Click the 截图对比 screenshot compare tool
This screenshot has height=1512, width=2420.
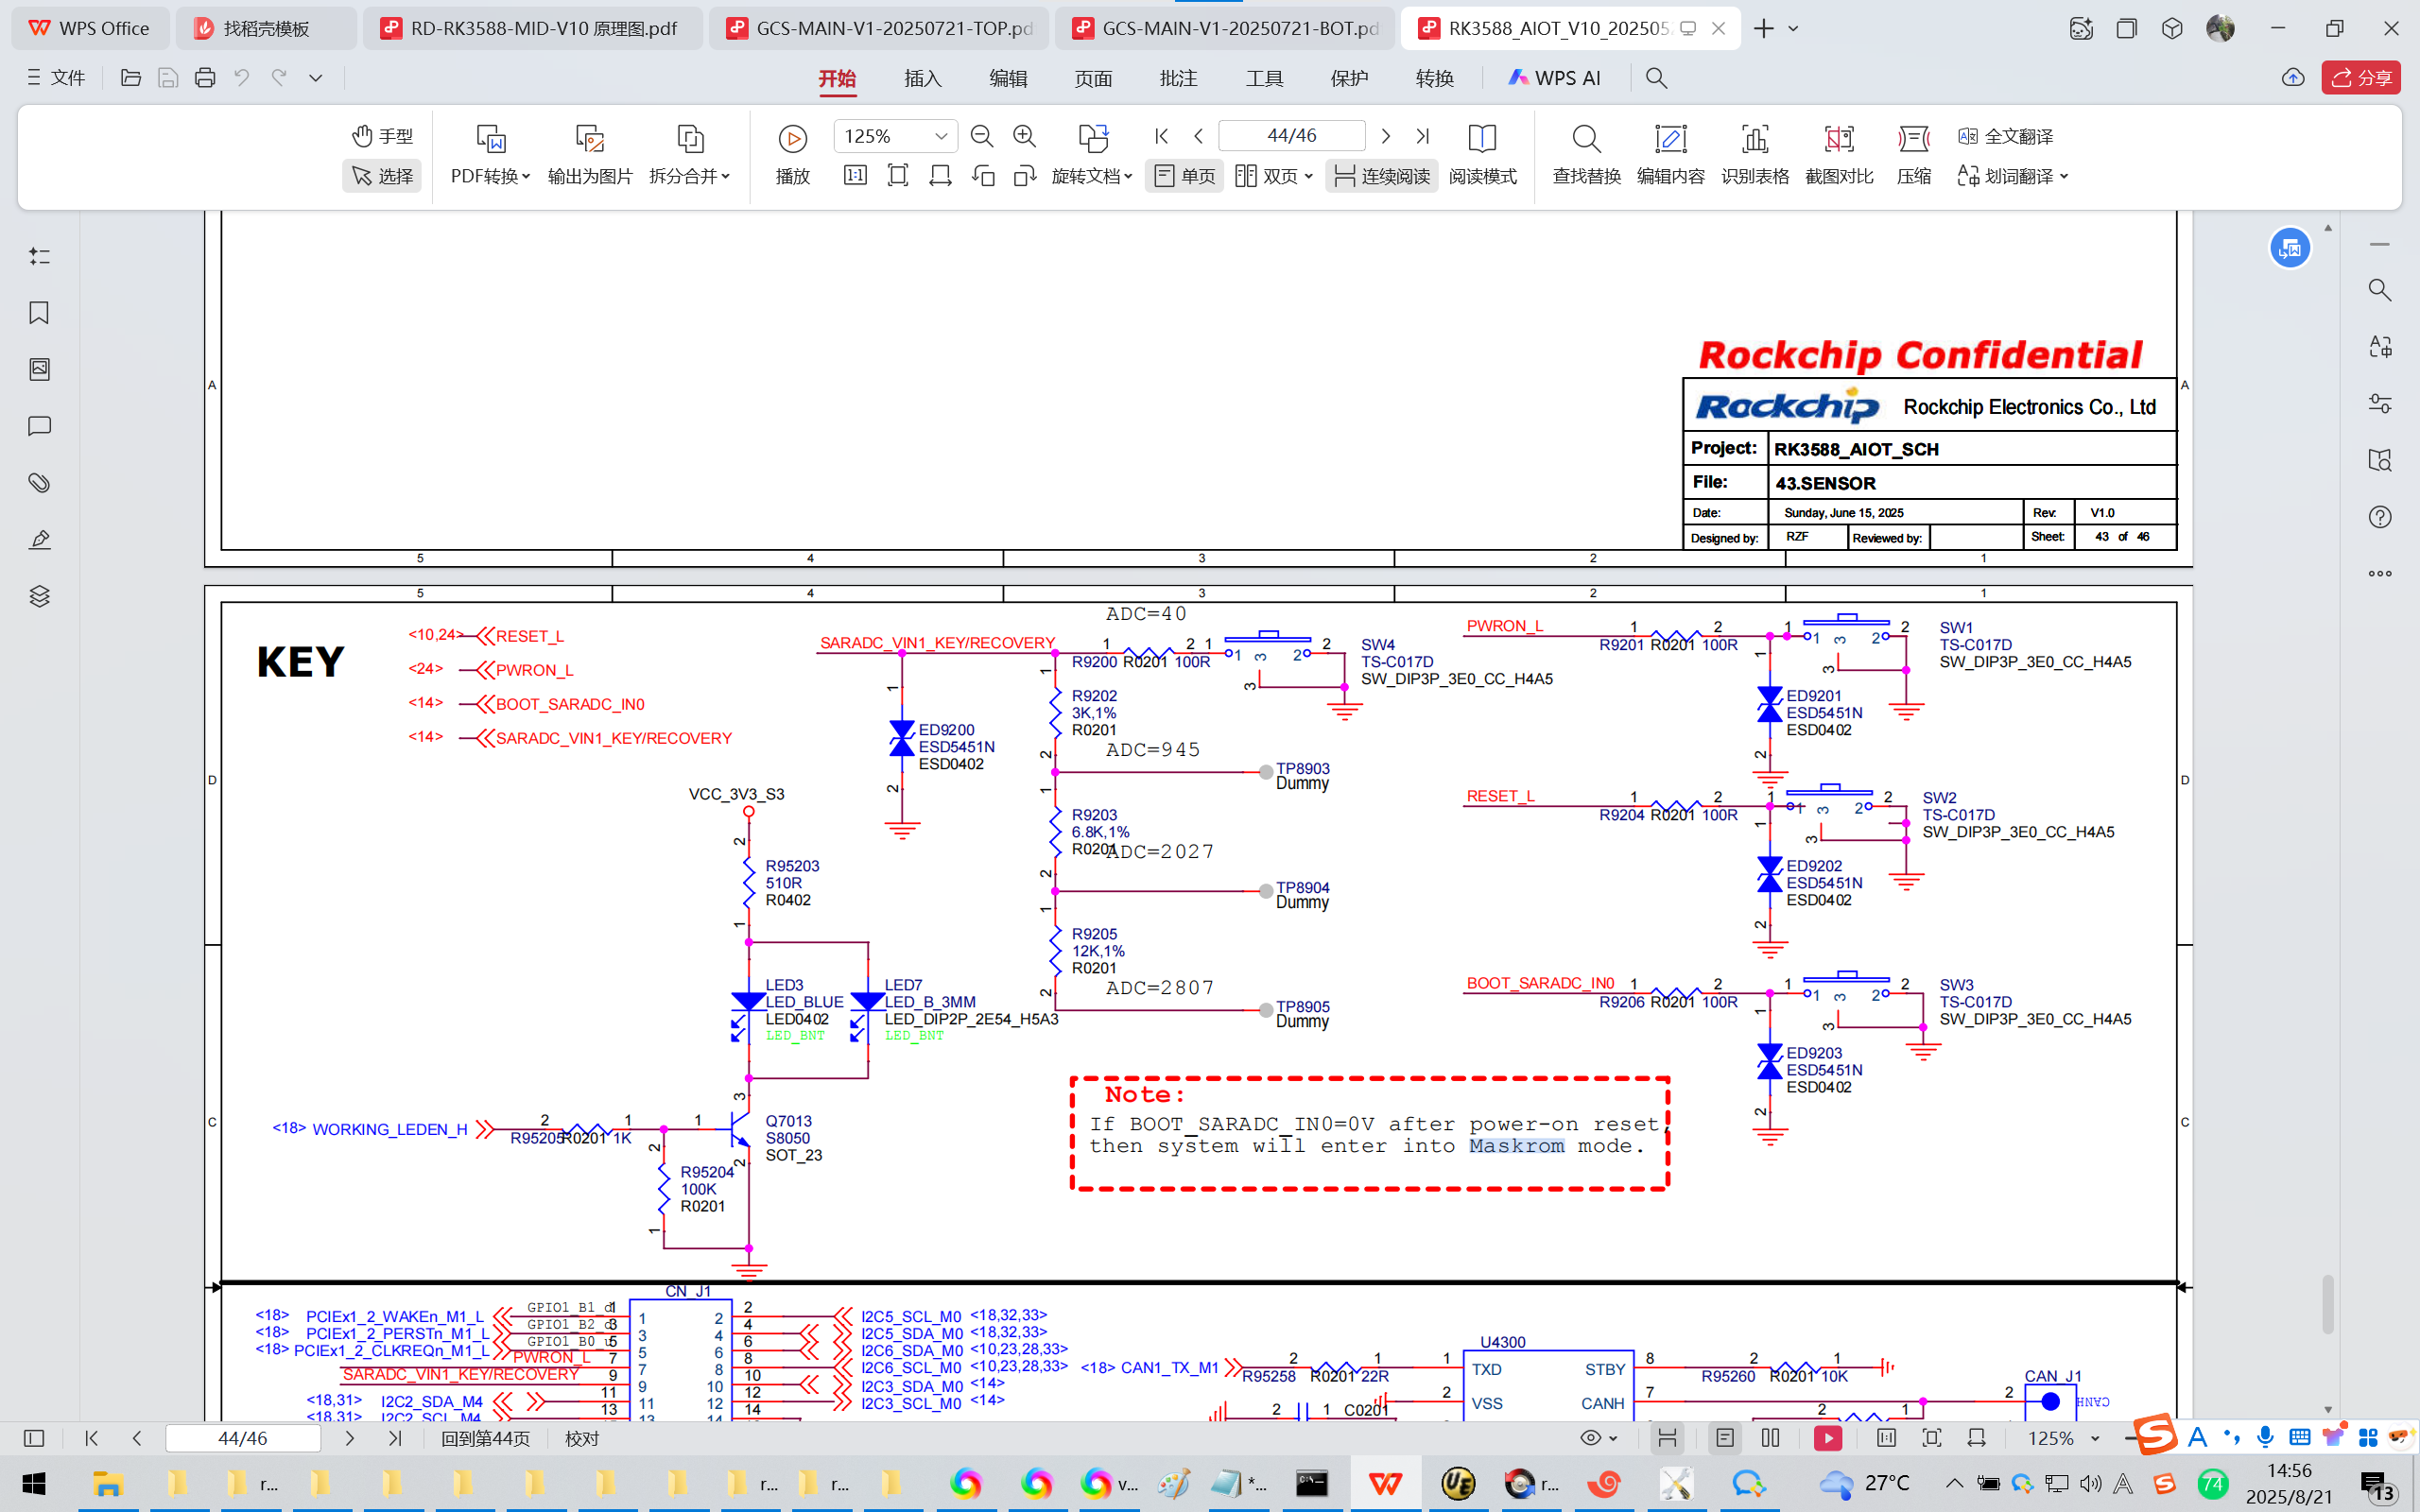pos(1839,155)
